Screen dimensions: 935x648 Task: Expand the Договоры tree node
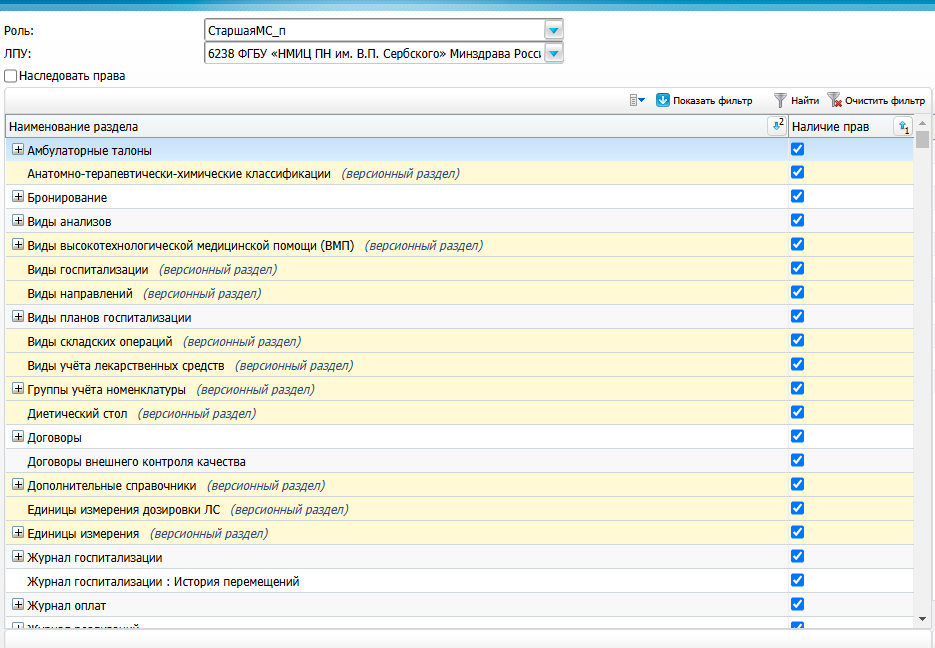click(x=18, y=437)
